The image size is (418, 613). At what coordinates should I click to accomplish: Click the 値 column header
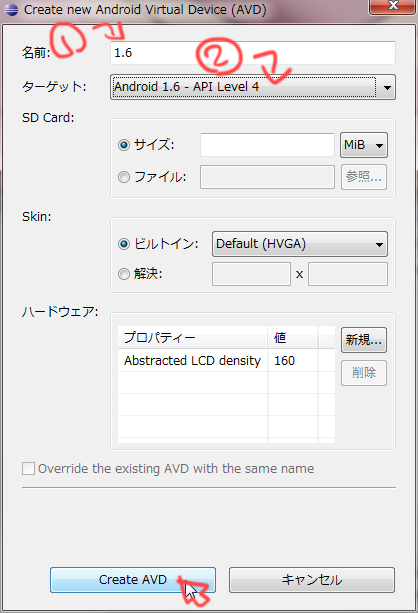point(292,337)
